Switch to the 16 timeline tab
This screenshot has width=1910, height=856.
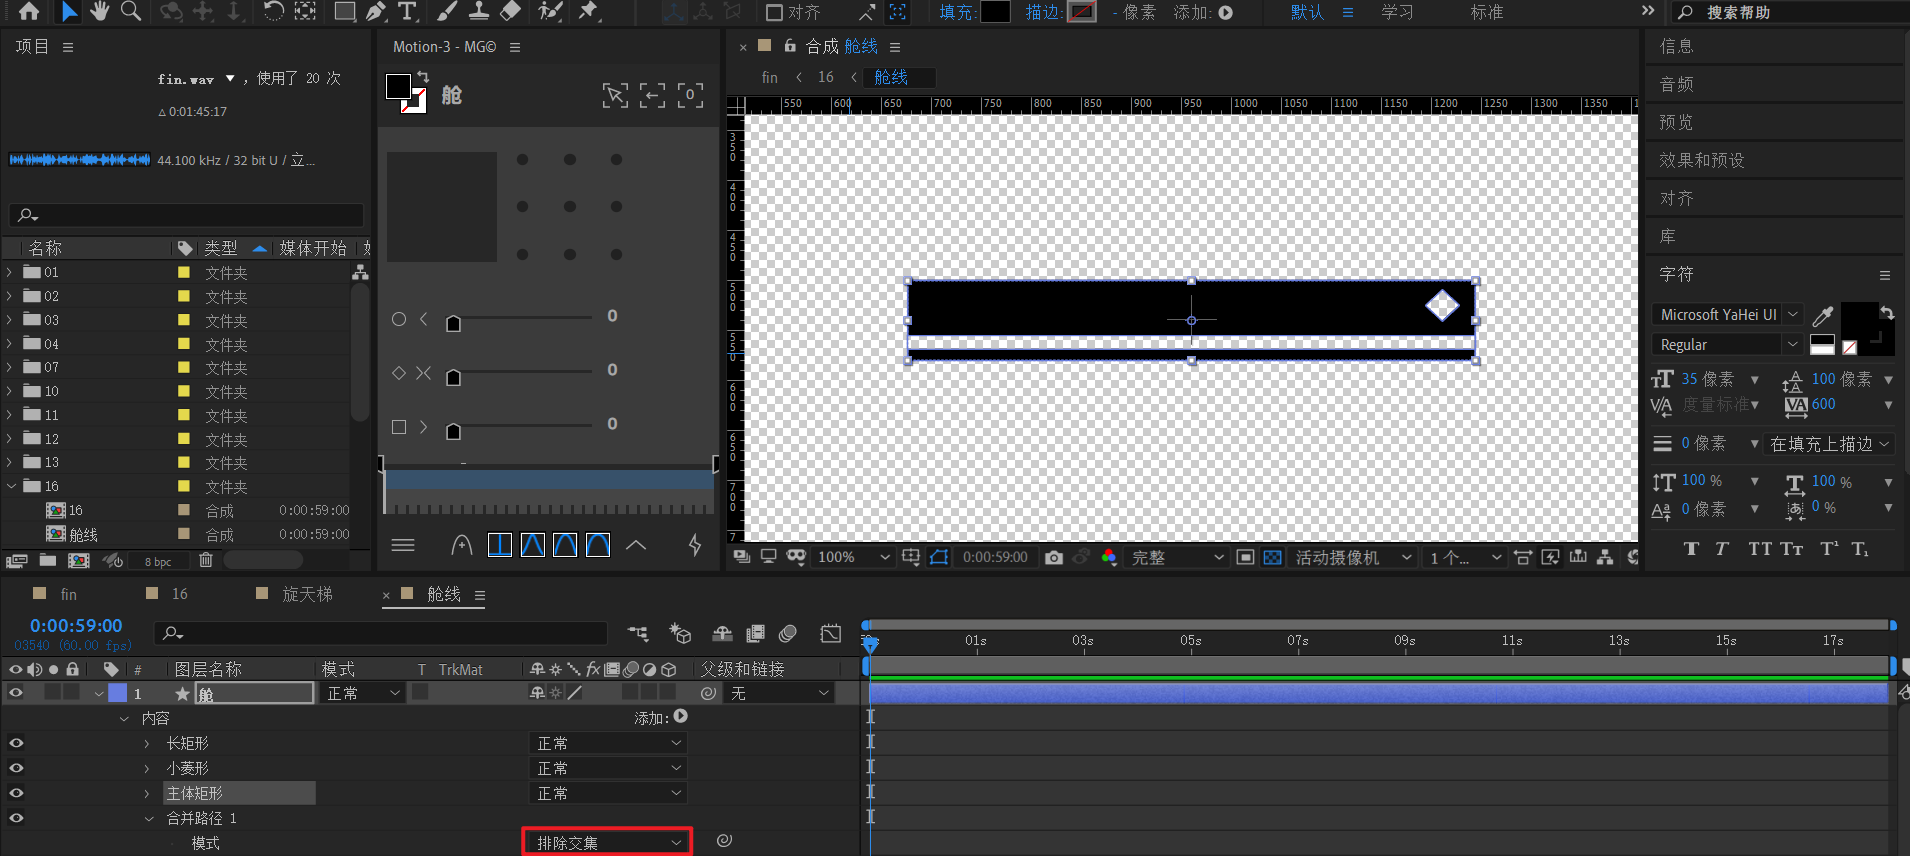(x=180, y=594)
